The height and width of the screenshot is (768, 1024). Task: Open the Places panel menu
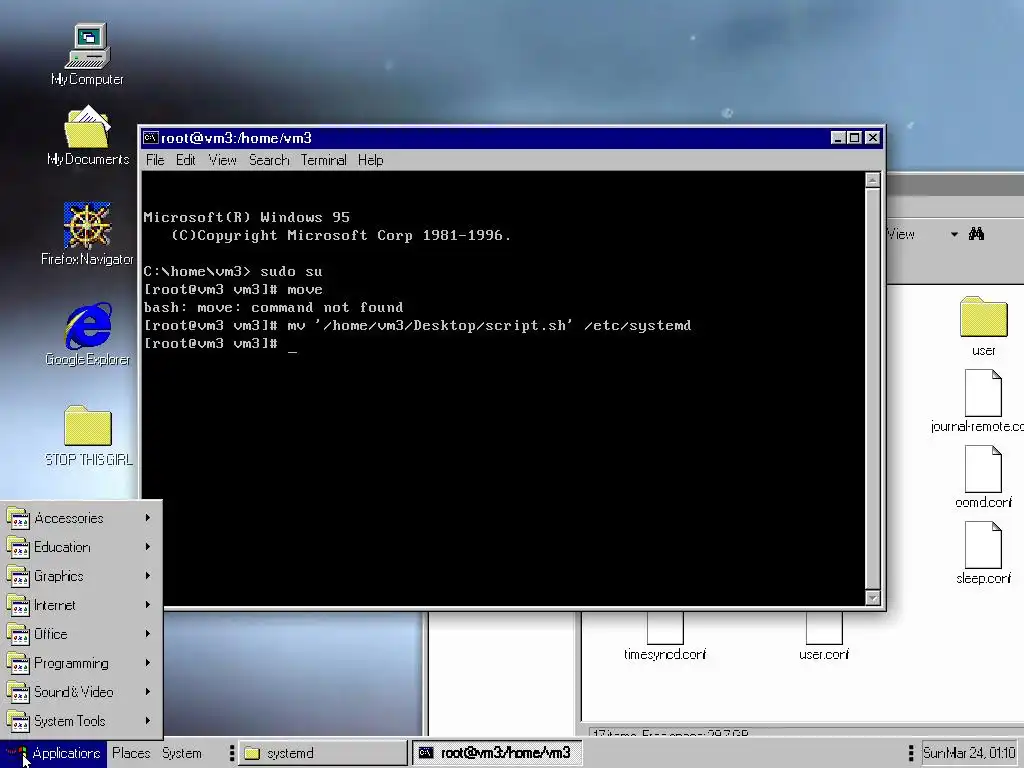(x=131, y=753)
